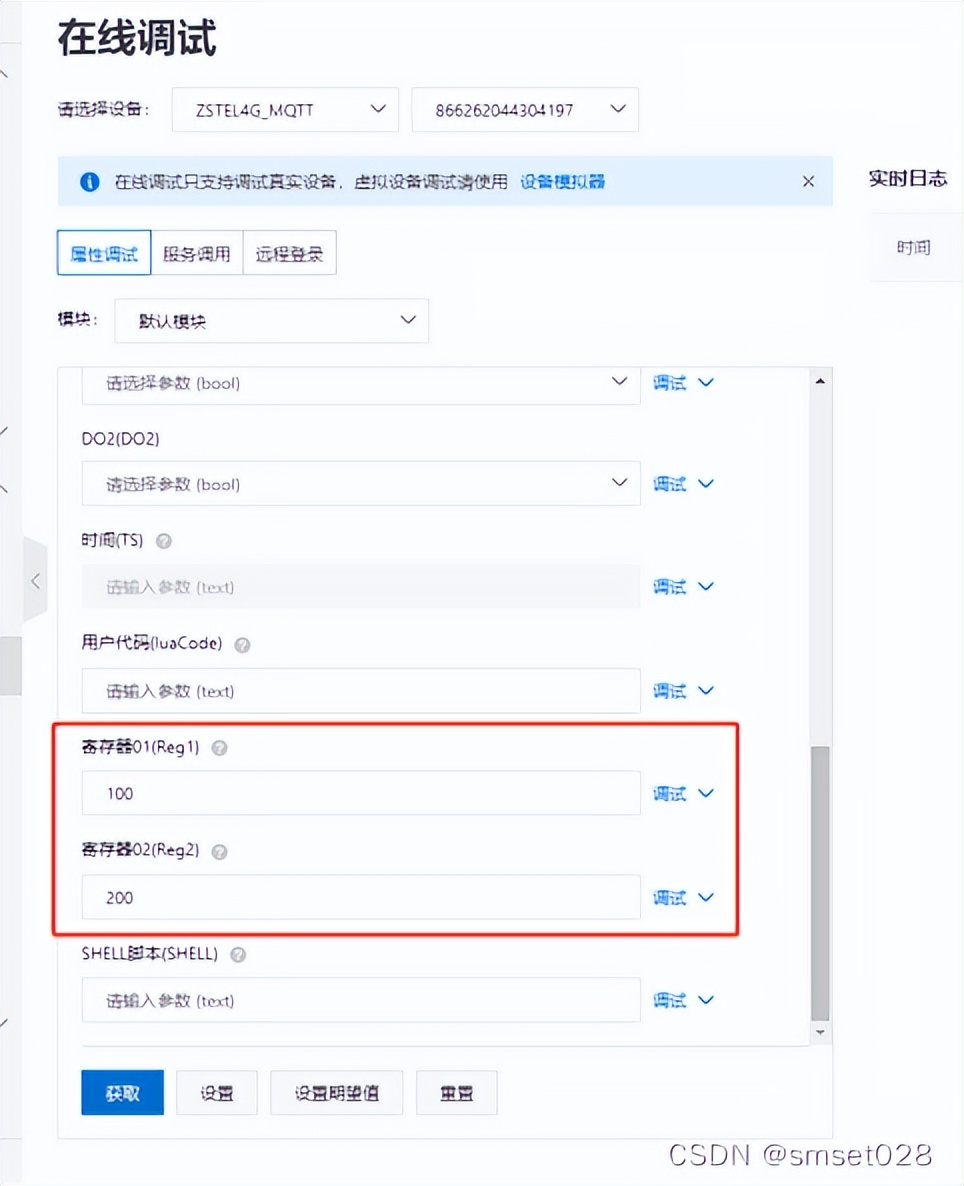This screenshot has width=964, height=1186.
Task: Click the property list scrollbar thumb
Action: tap(820, 883)
